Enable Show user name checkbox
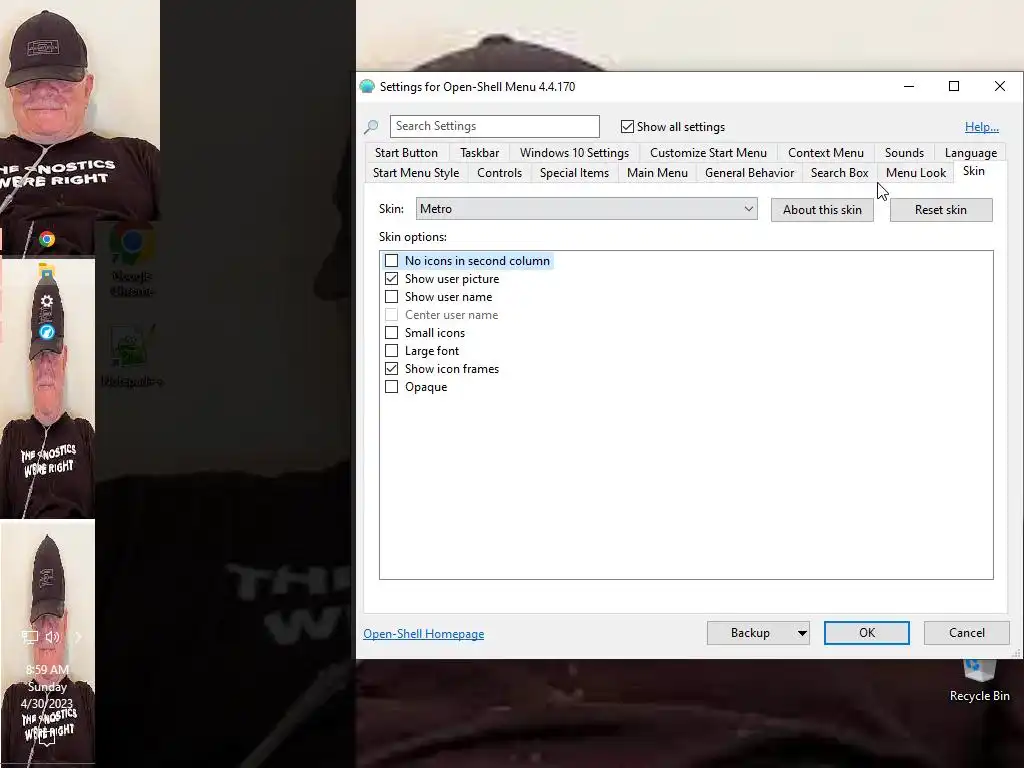Screen dimensions: 1024x768 click(391, 296)
